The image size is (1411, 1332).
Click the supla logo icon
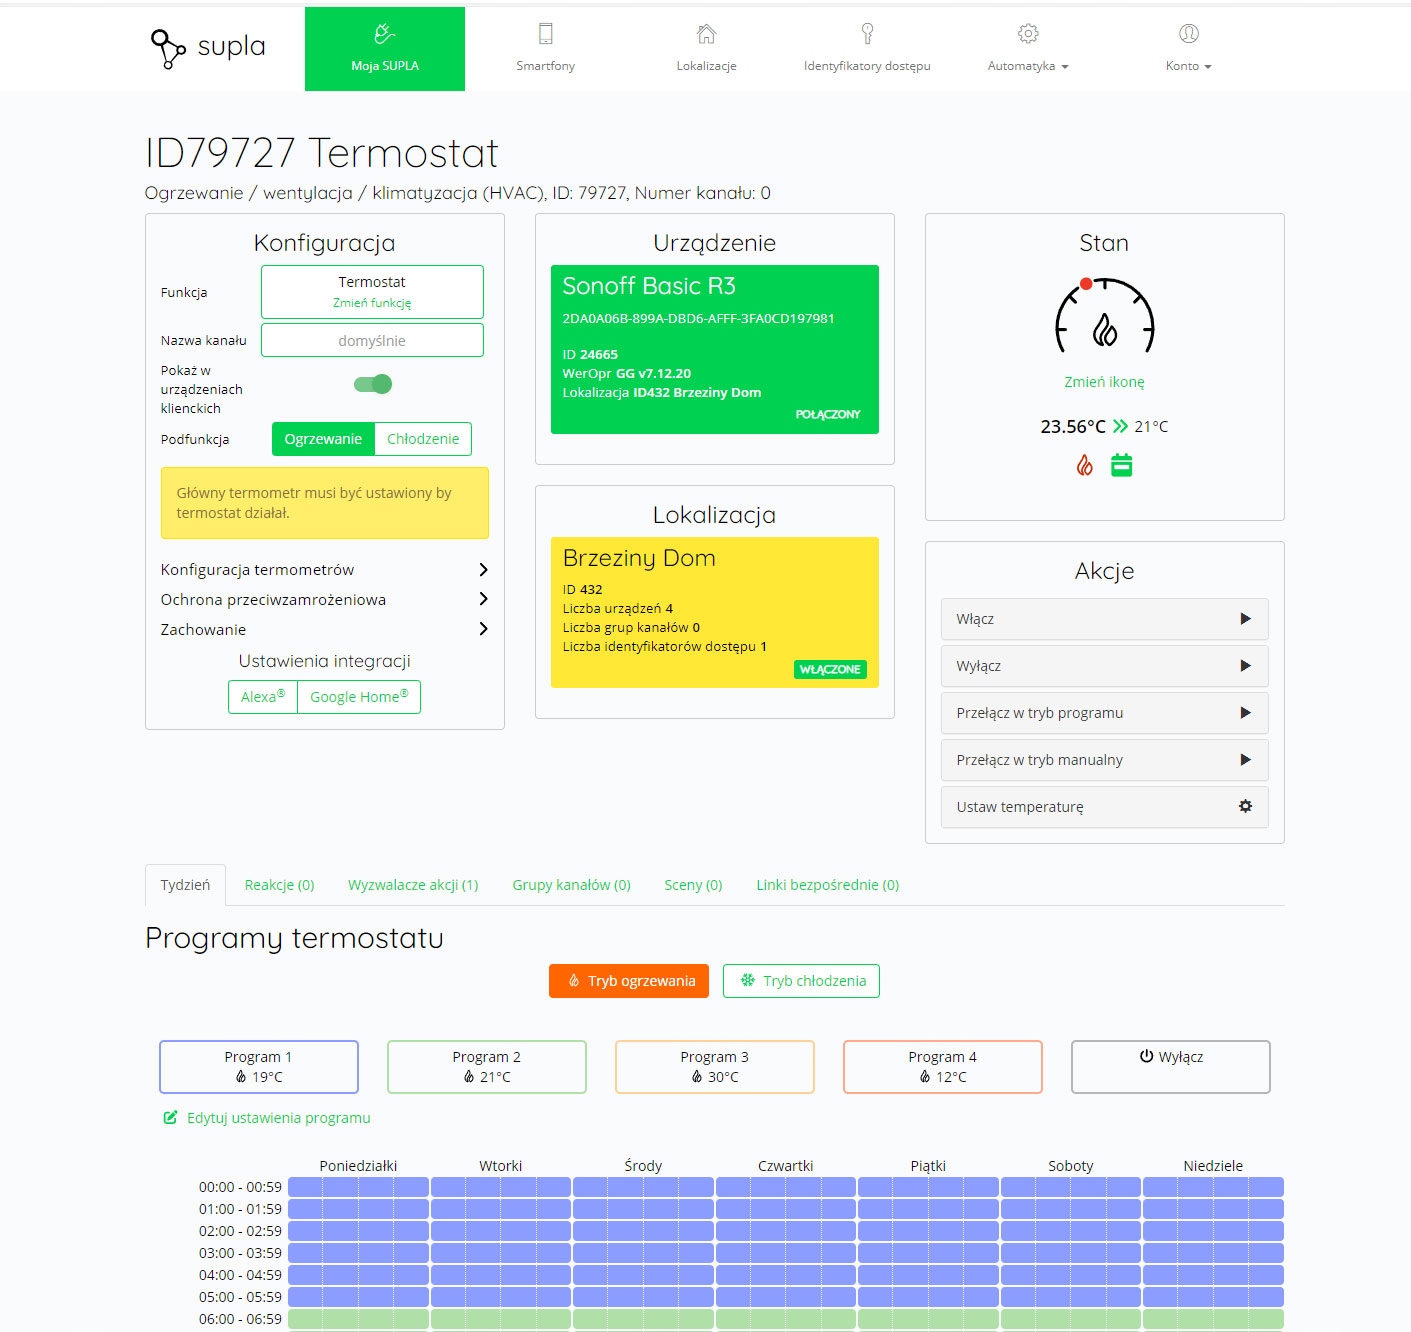(167, 48)
